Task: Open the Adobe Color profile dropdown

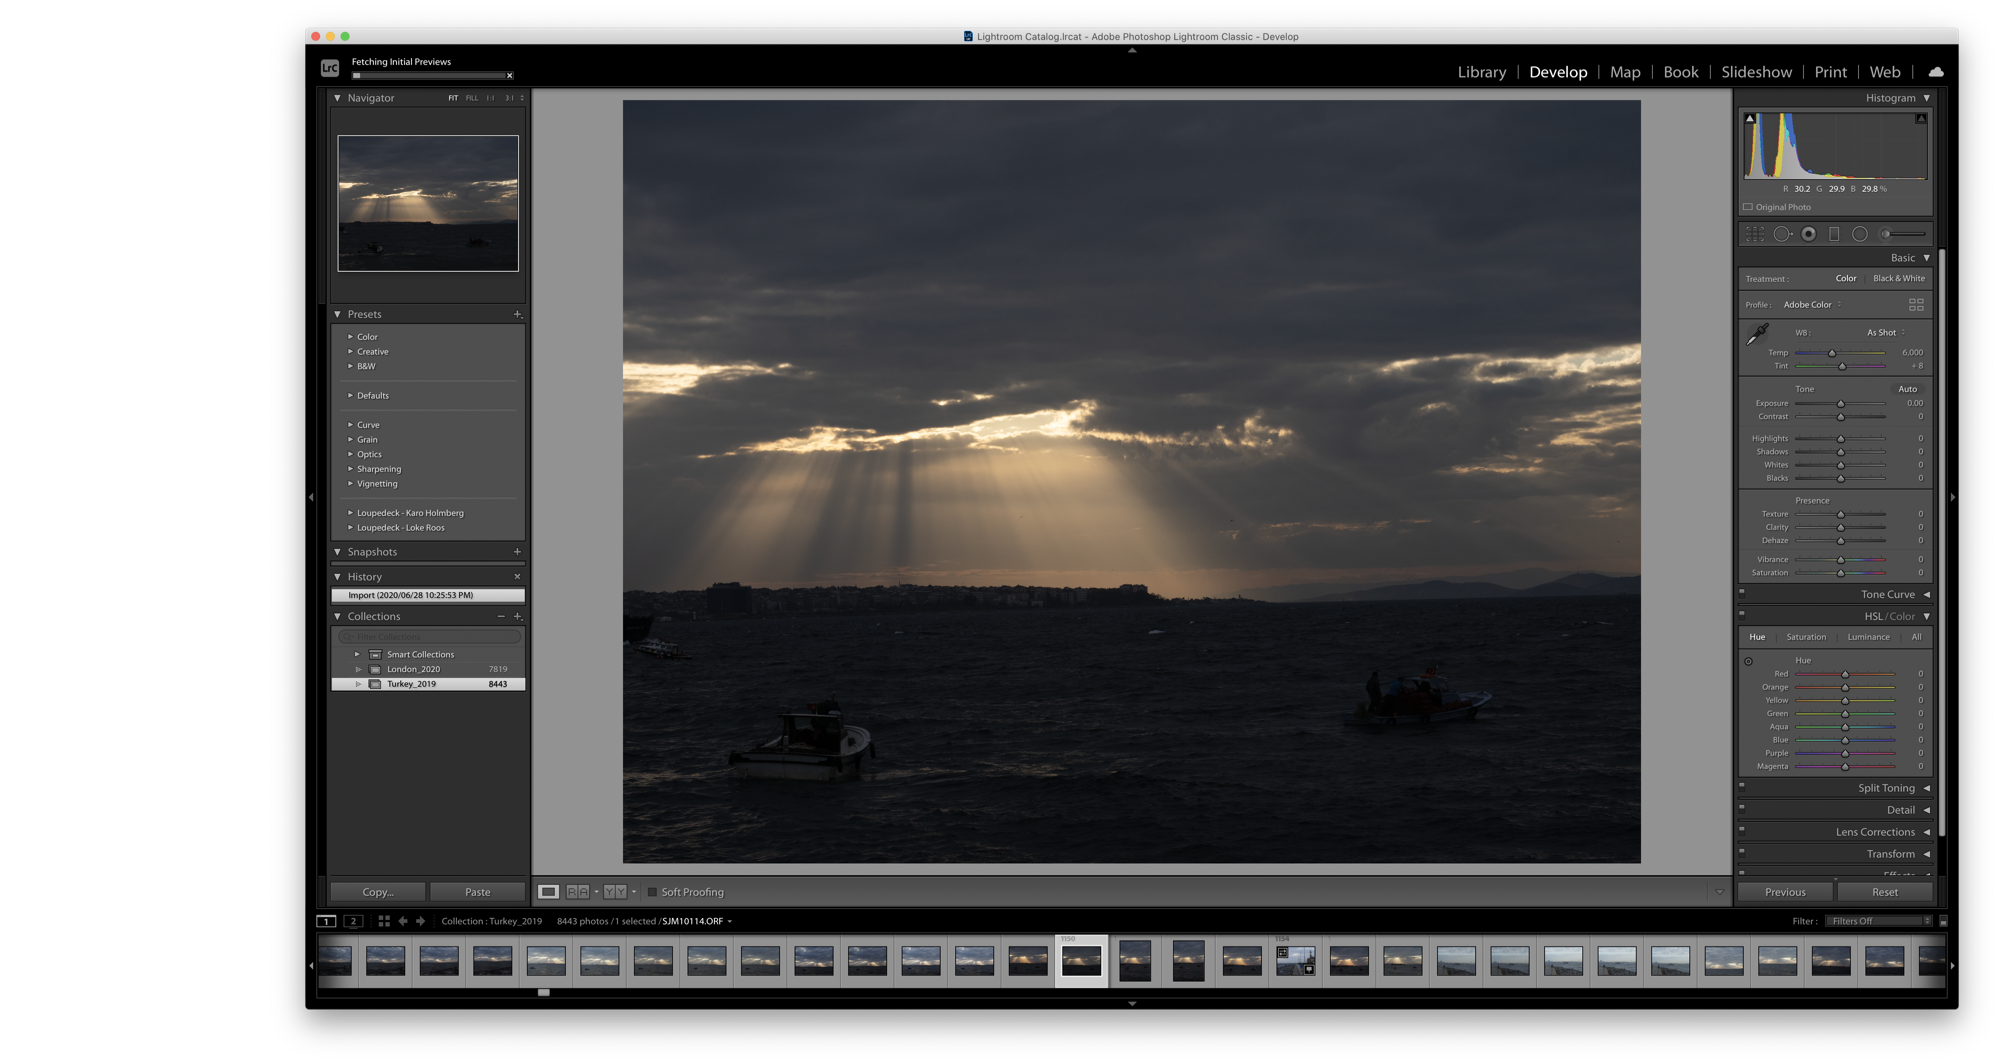Action: [1812, 305]
